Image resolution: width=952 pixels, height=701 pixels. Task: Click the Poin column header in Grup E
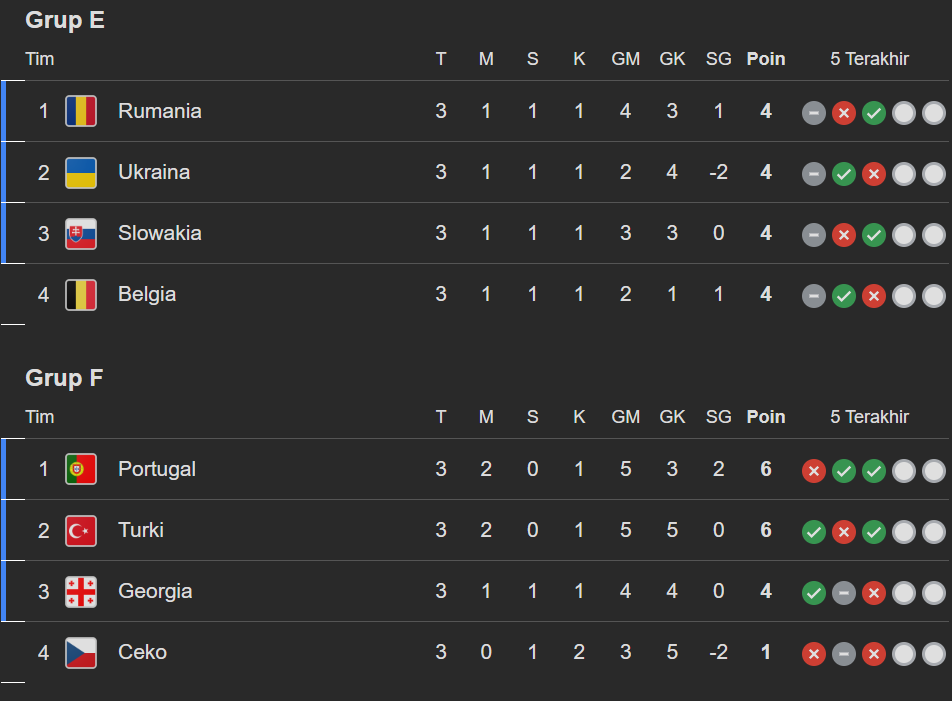tap(766, 59)
